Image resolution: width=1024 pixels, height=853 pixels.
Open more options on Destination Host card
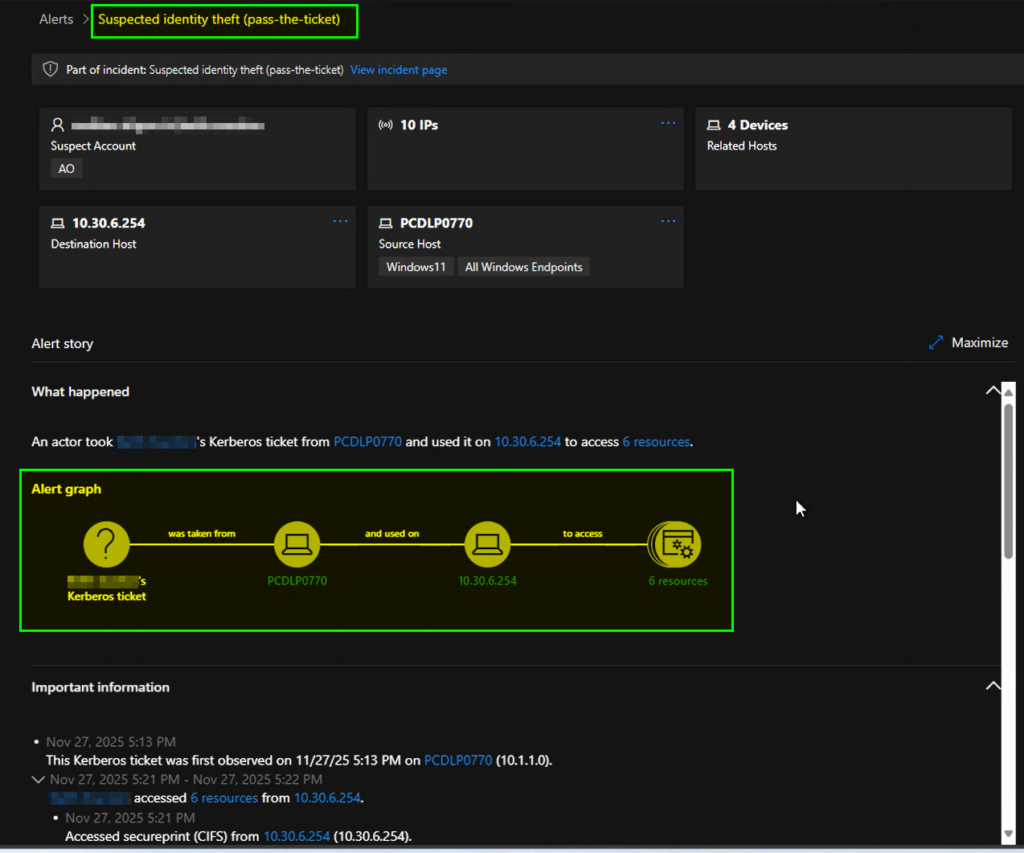coord(340,221)
